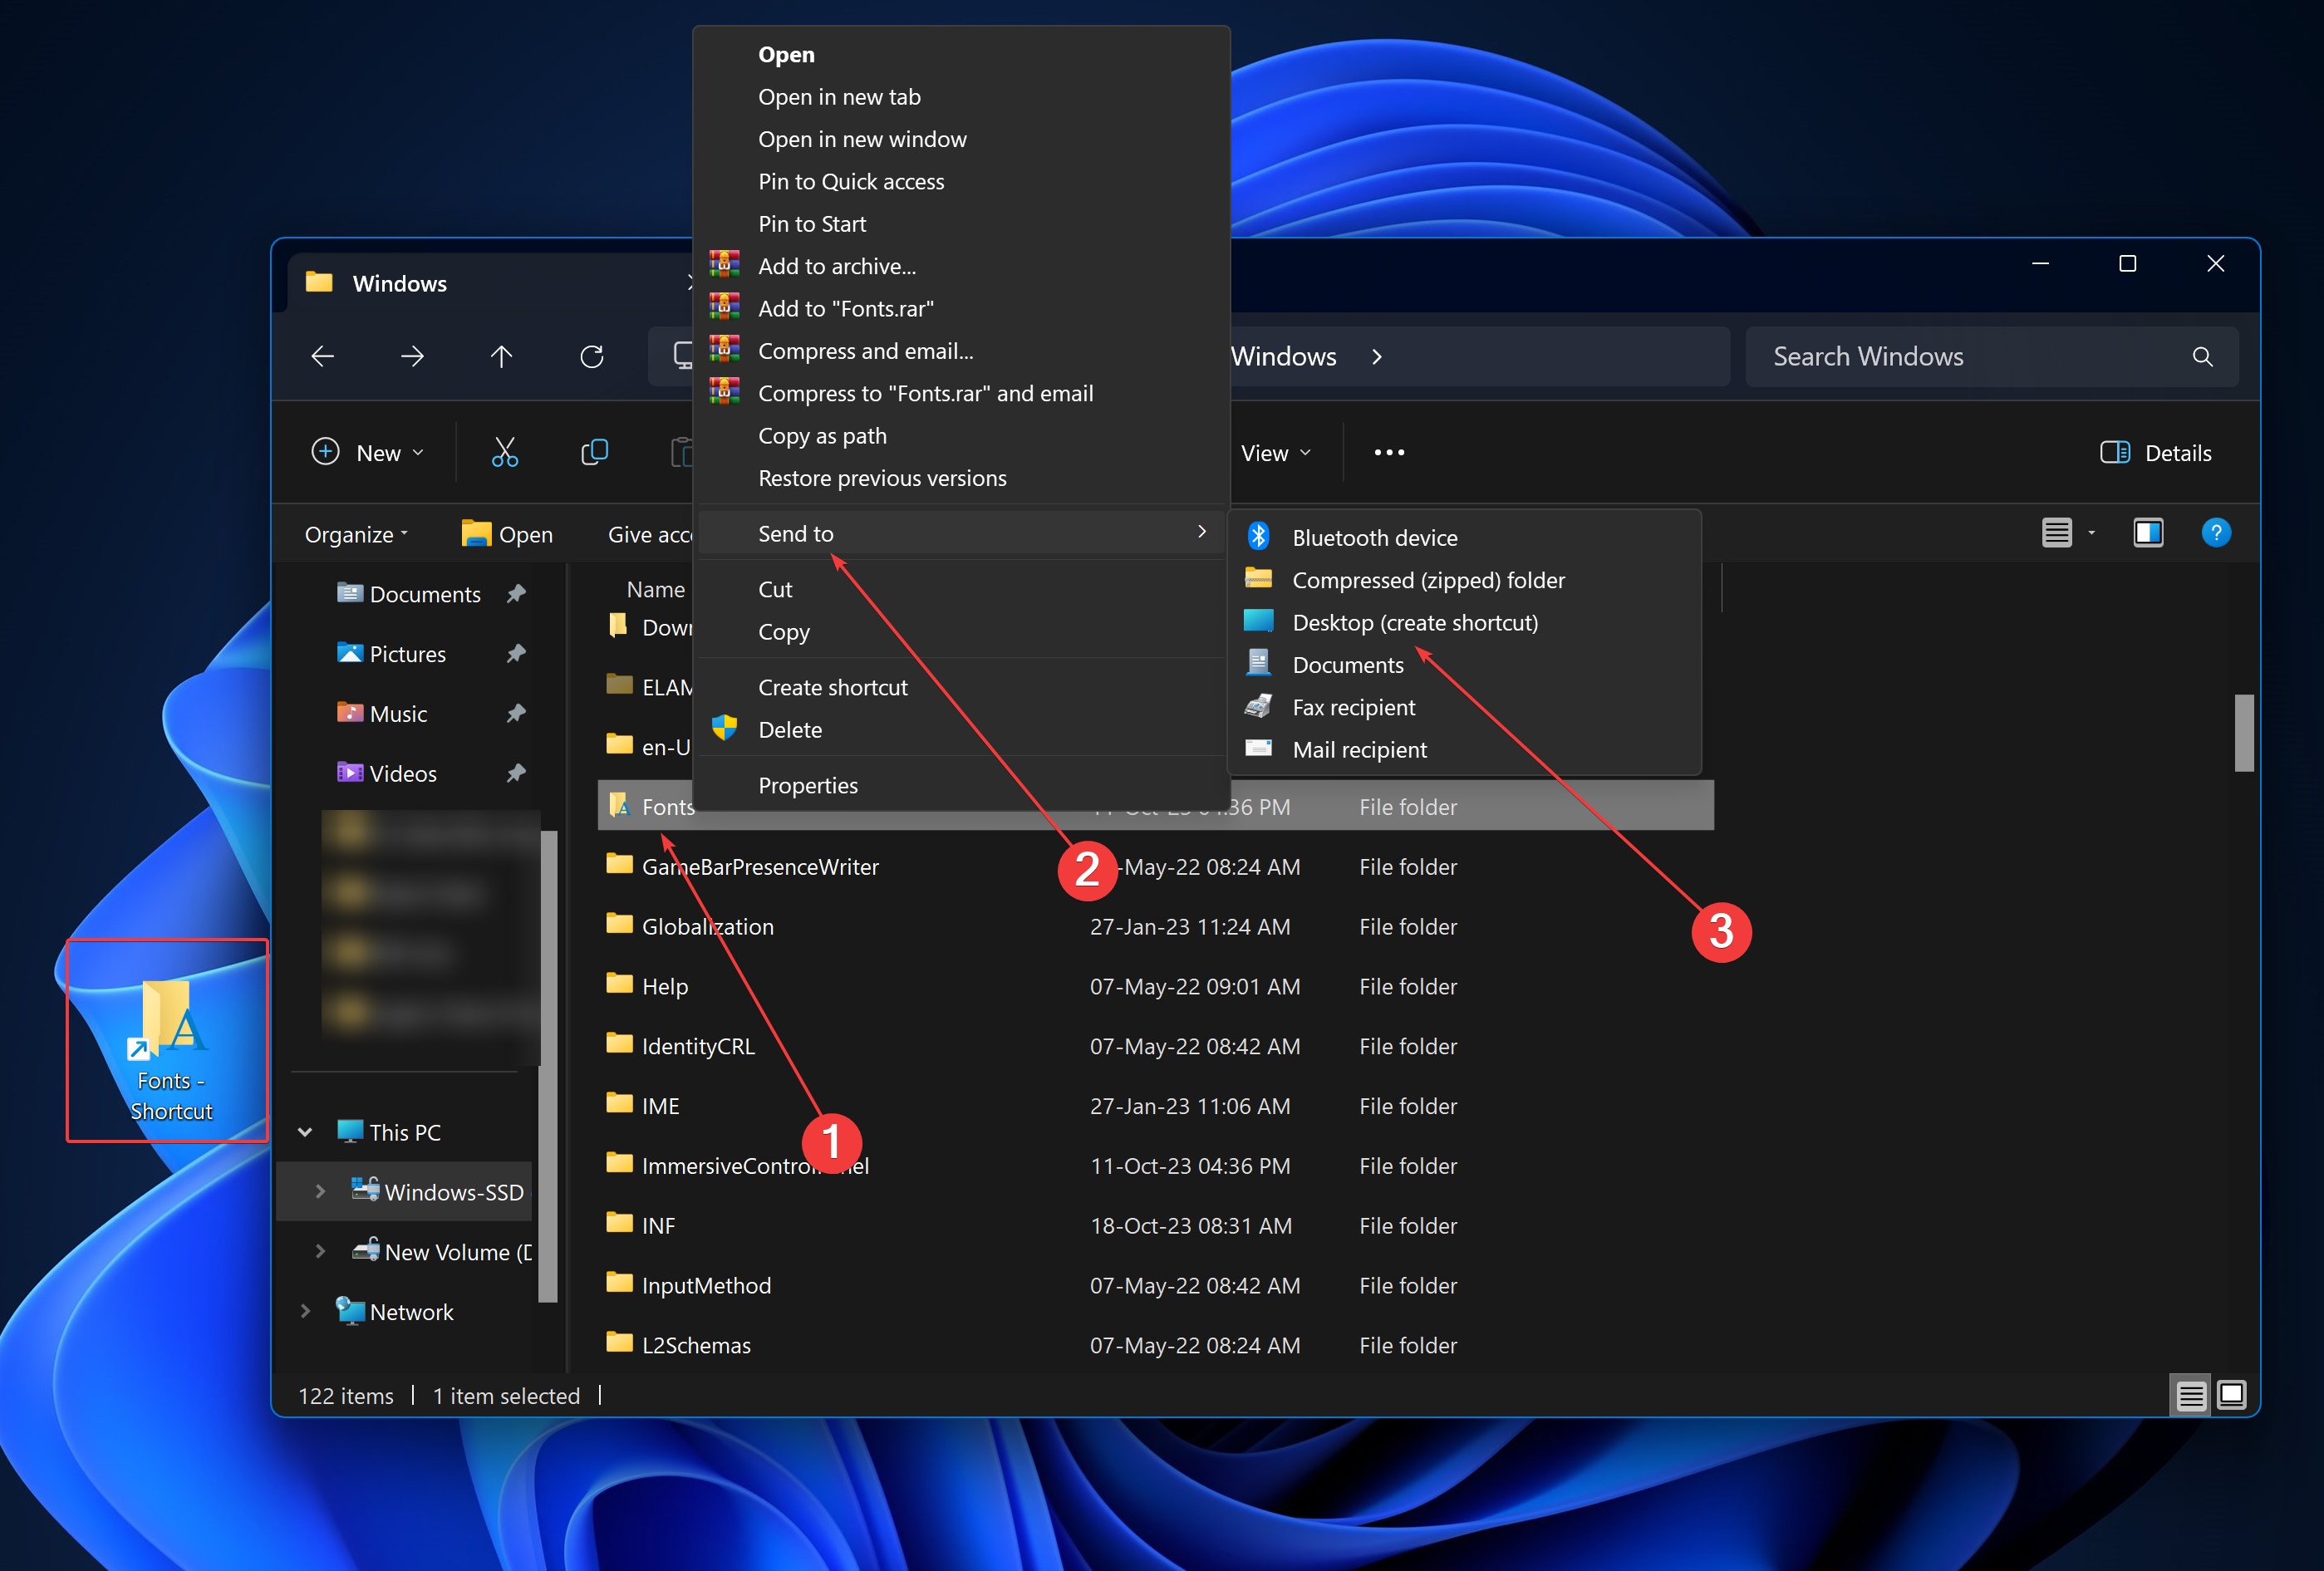2324x1571 pixels.
Task: Collapse the This PC tree node
Action: pyautogui.click(x=305, y=1132)
